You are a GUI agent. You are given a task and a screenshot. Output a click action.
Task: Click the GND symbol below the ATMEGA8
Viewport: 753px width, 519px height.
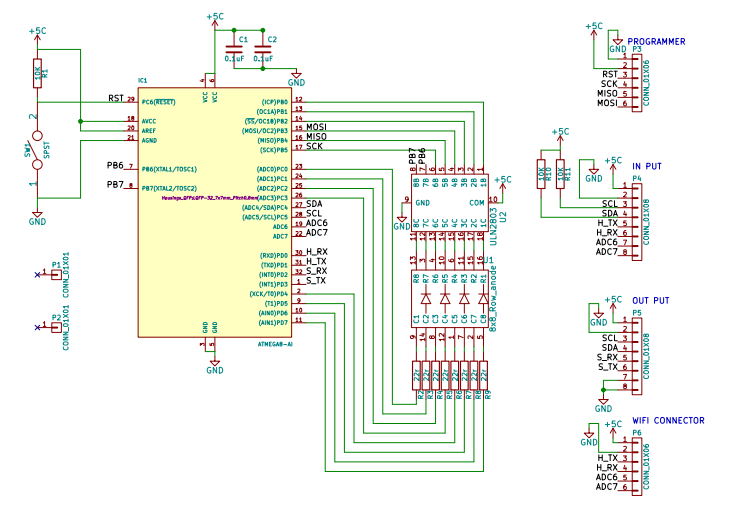tap(215, 367)
